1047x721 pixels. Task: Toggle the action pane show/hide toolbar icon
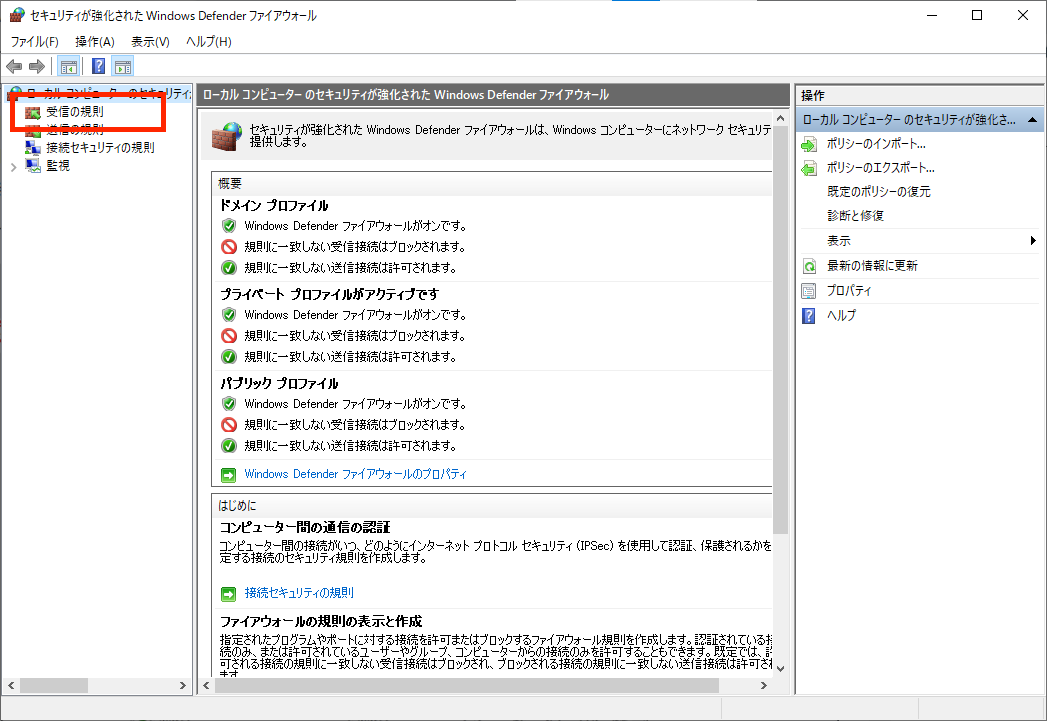coord(123,66)
